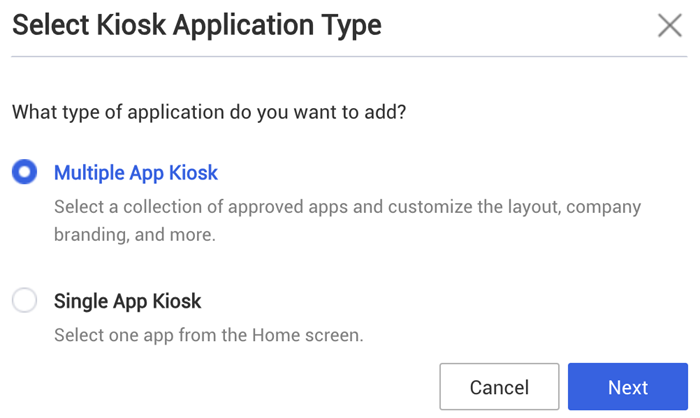Click the Single App Kiosk description text
700x418 pixels.
[208, 335]
